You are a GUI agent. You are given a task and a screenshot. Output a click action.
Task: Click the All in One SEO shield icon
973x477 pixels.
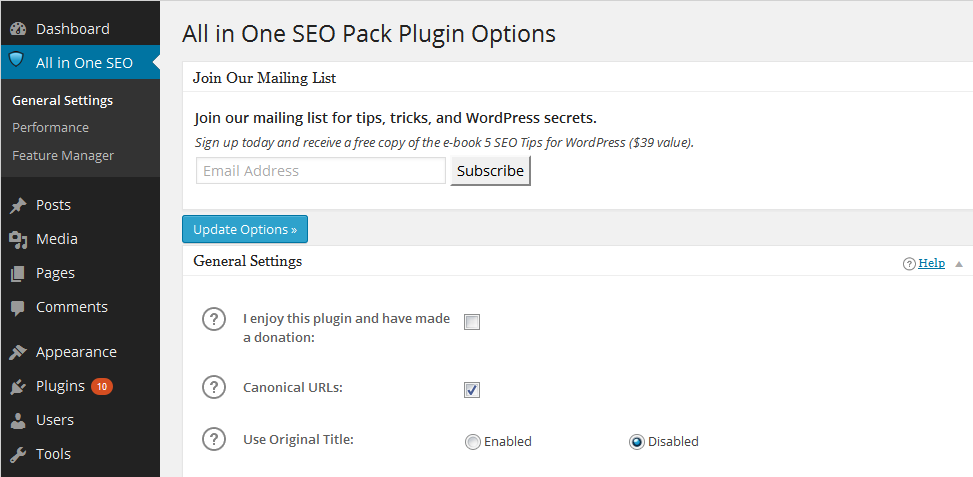[16, 60]
